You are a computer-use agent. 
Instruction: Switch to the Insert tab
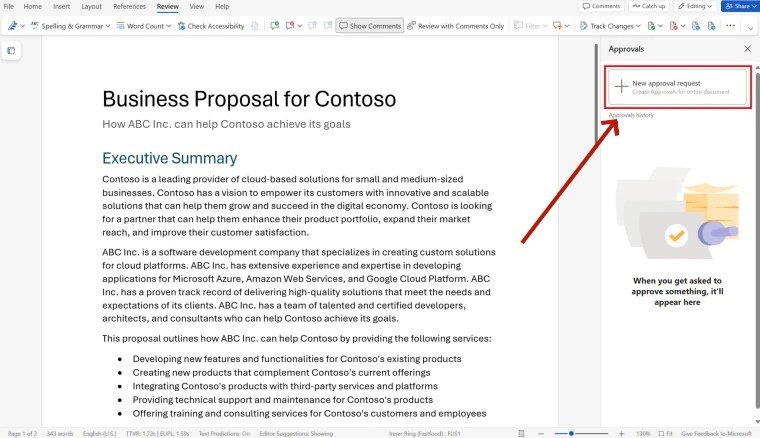tap(61, 6)
